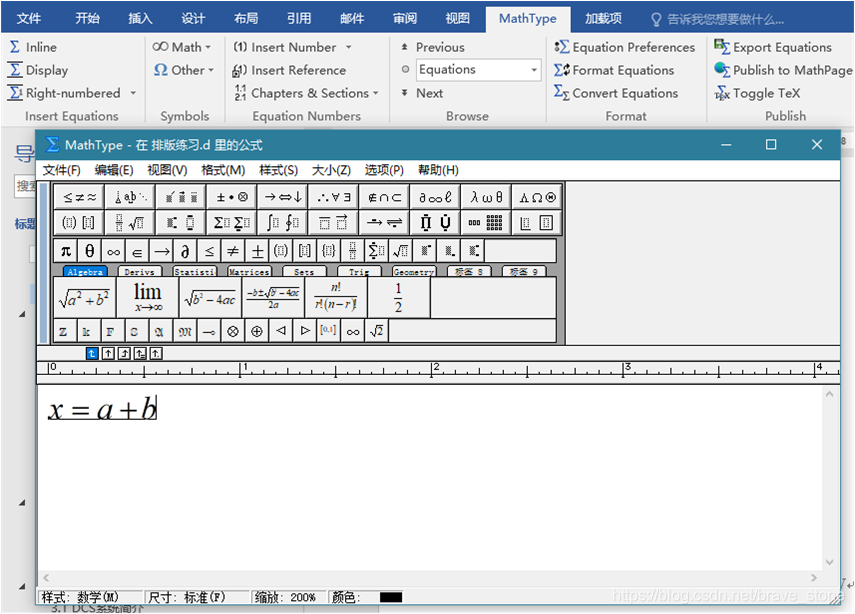Click Publish to MathPage
Image resolution: width=855 pixels, height=614 pixels.
783,70
